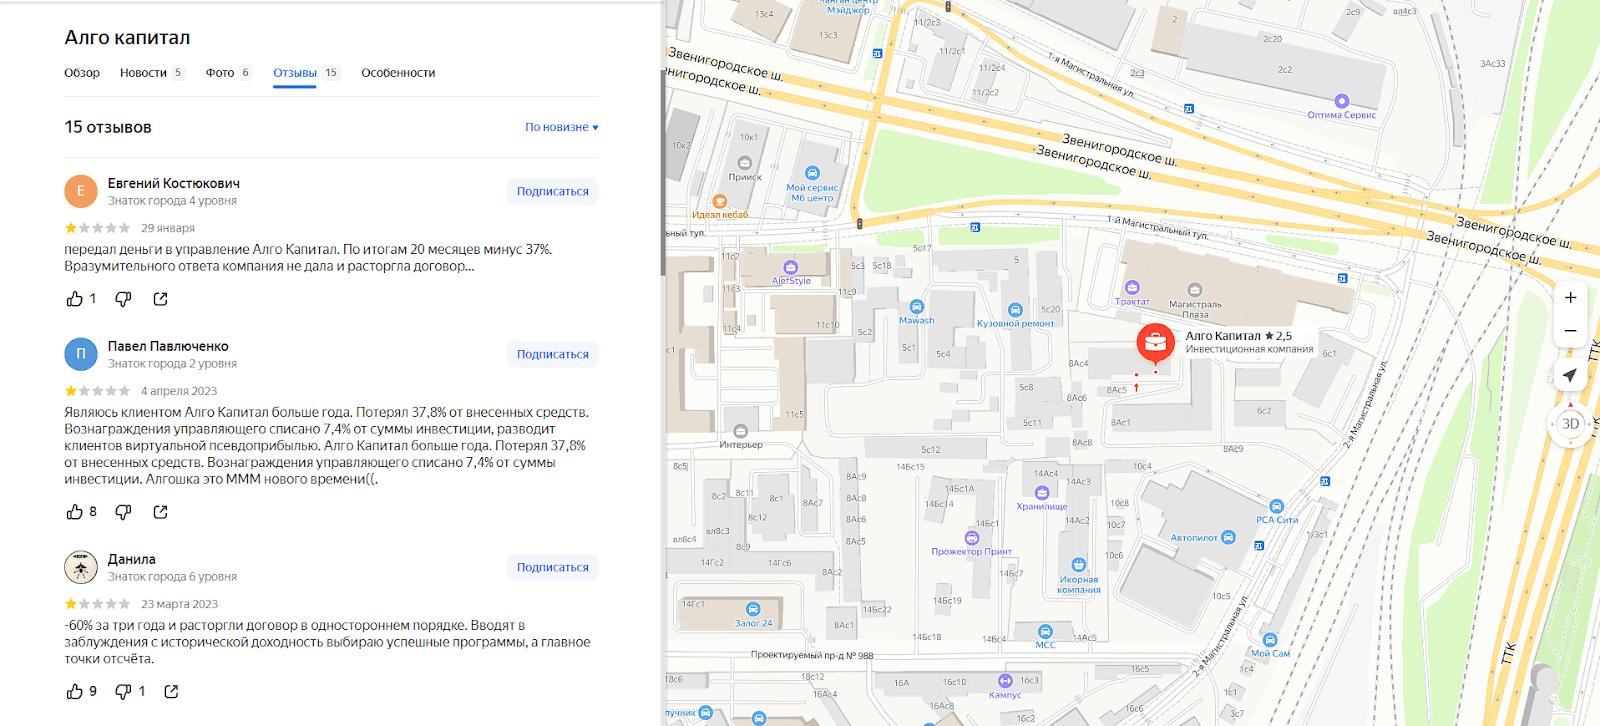
Task: Open the Трактат place marker
Action: point(1132,288)
